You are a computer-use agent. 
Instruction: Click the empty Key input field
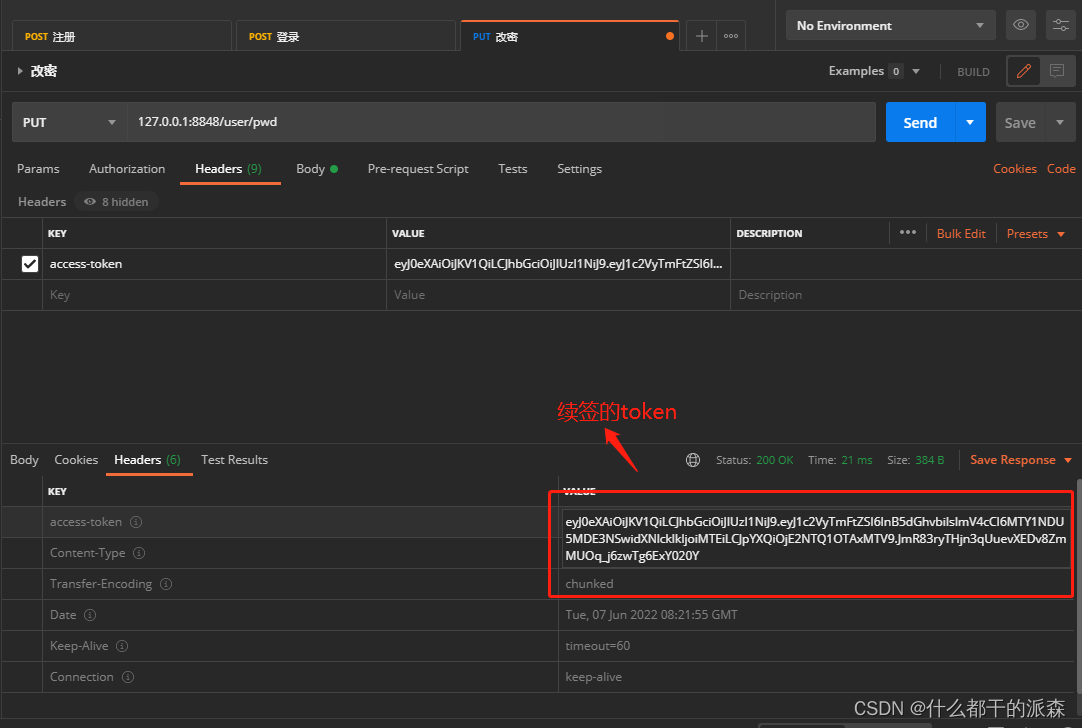214,295
